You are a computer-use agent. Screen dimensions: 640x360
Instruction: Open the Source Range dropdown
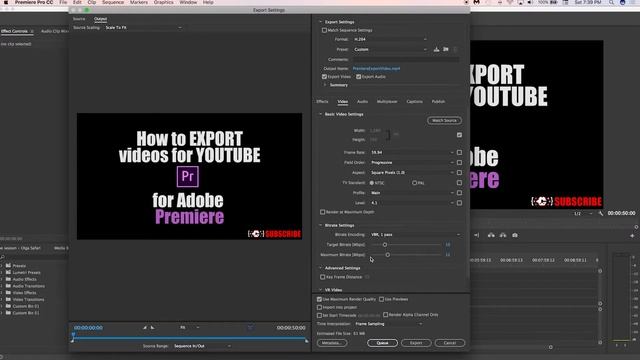pos(202,346)
